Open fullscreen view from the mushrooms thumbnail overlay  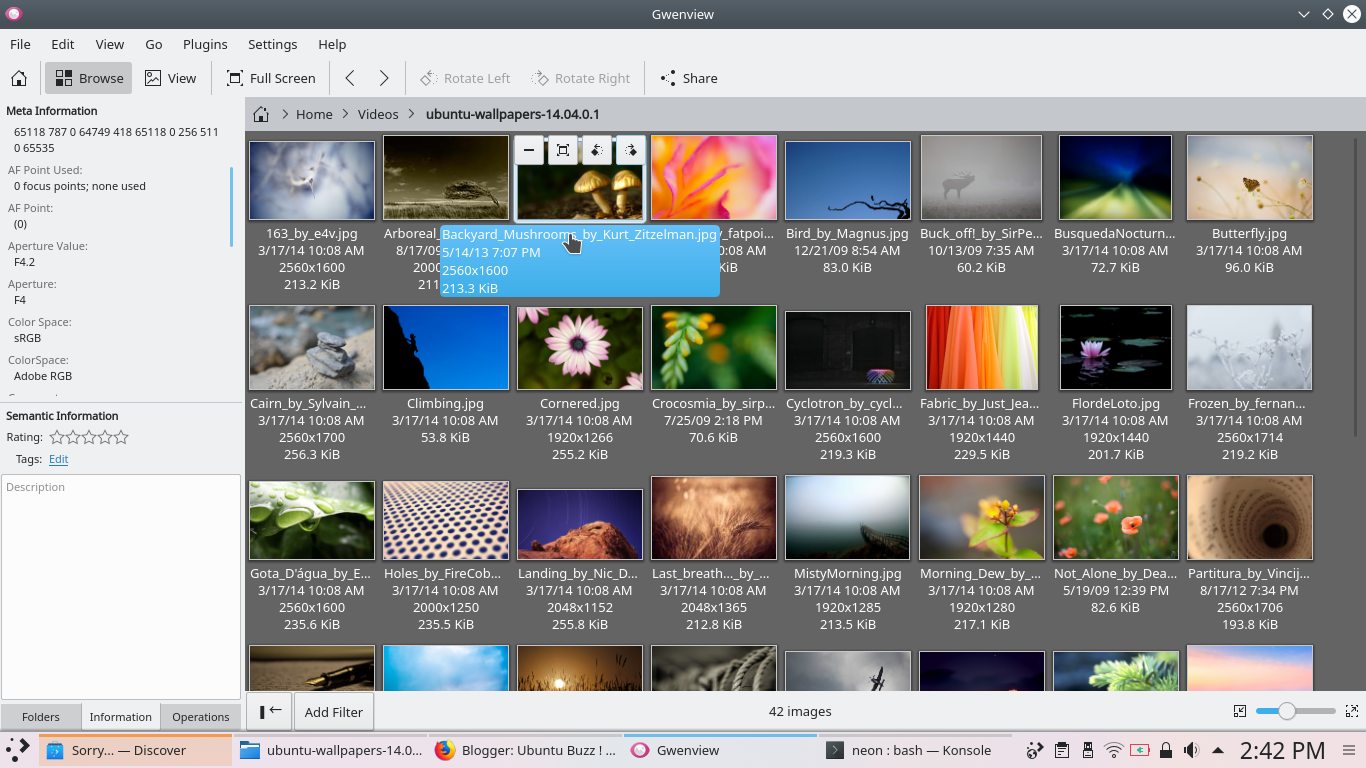563,150
